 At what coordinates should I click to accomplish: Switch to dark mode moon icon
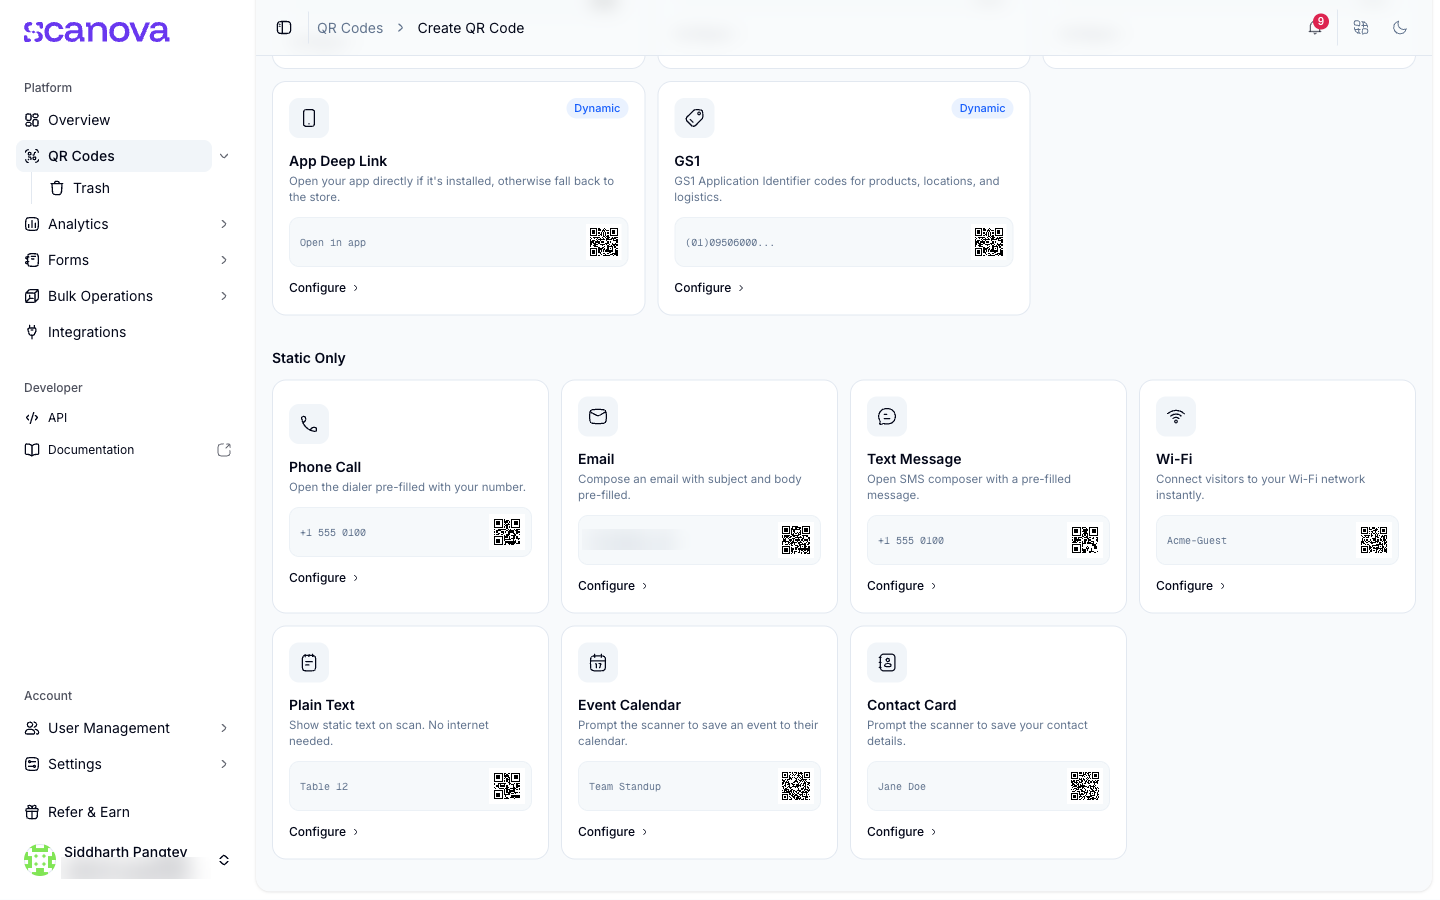point(1400,28)
